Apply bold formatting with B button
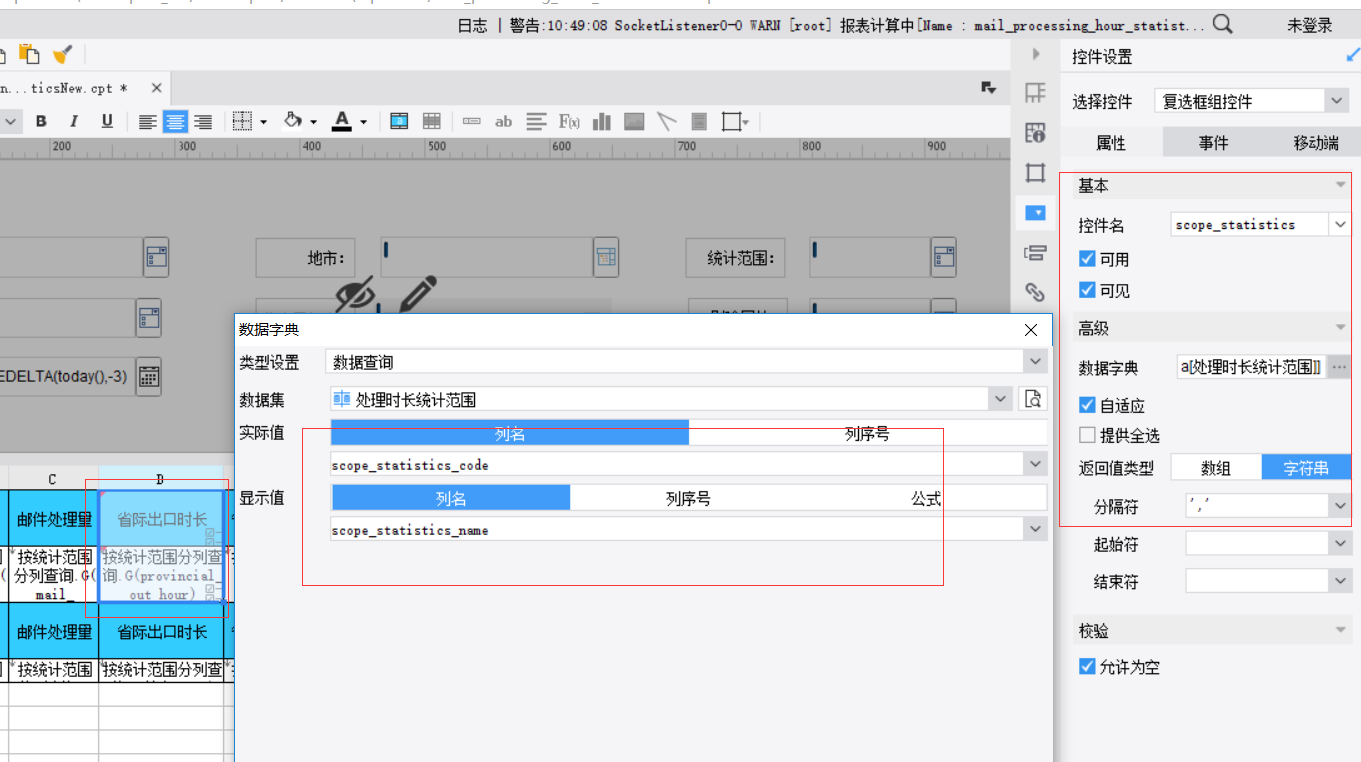 [x=41, y=122]
